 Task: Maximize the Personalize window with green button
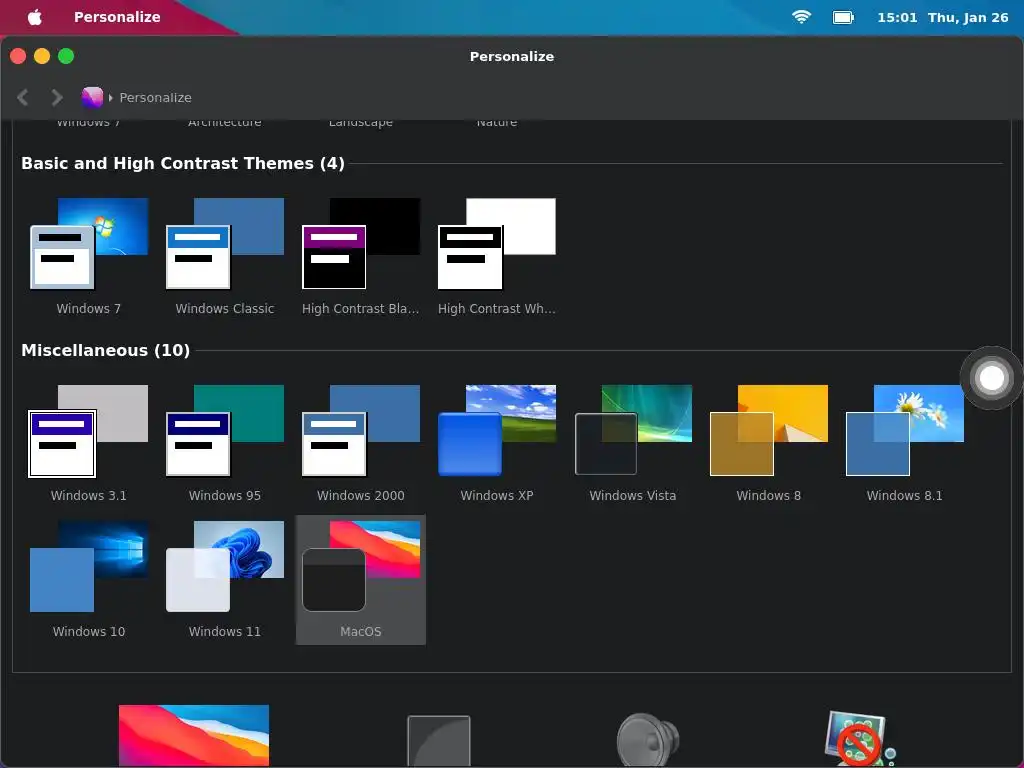pyautogui.click(x=66, y=56)
